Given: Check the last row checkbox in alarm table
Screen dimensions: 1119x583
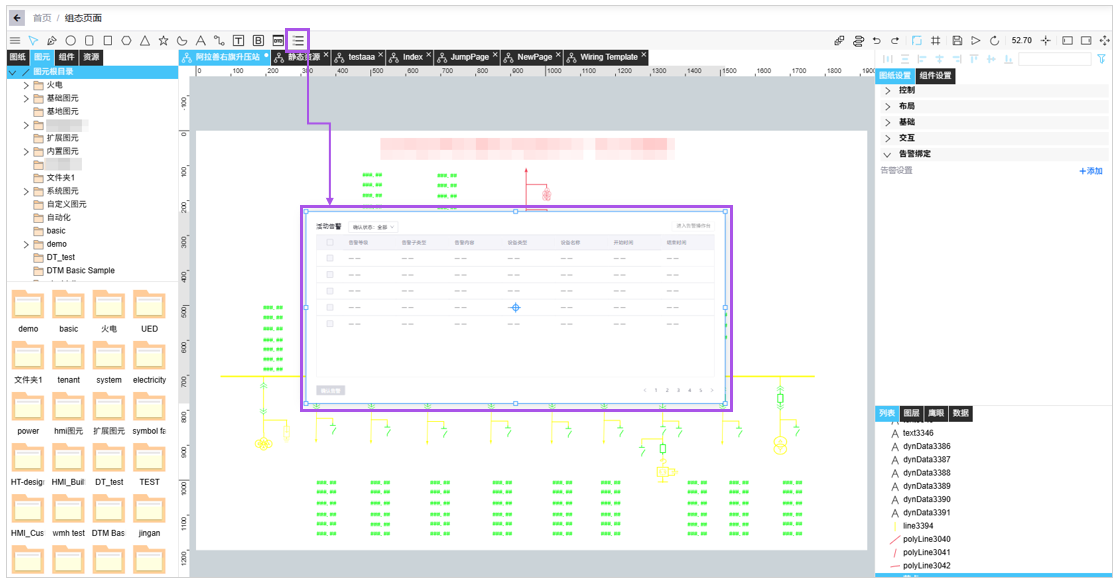Looking at the screenshot, I should pos(331,324).
